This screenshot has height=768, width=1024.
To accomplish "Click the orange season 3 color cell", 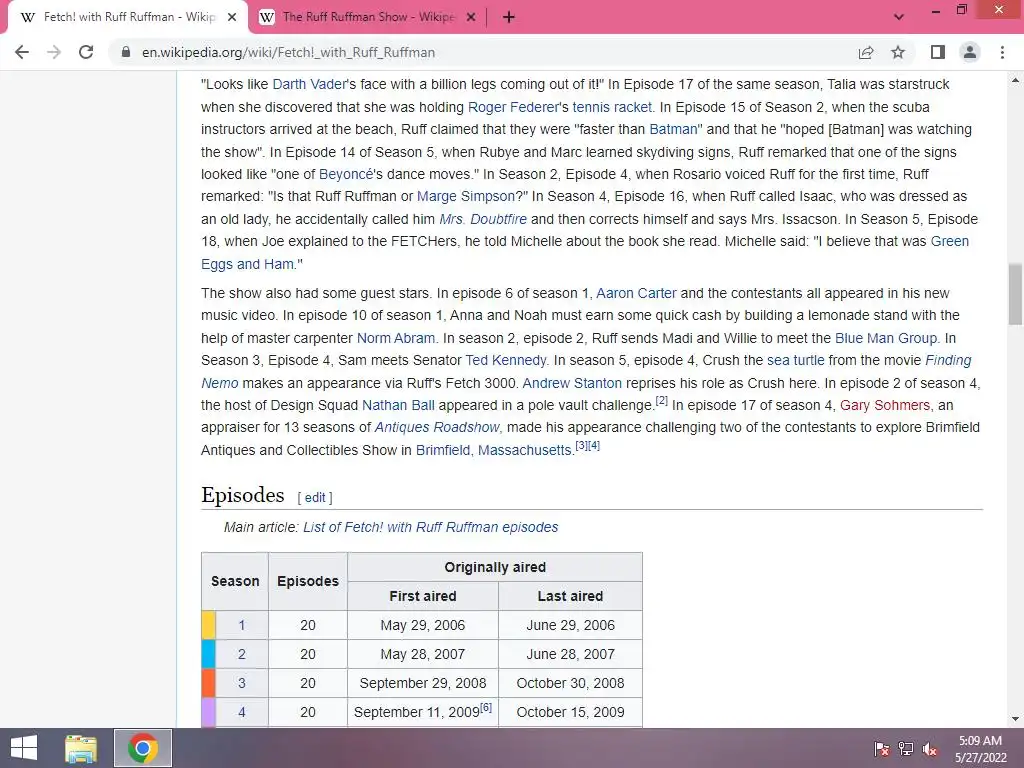I will pyautogui.click(x=208, y=682).
